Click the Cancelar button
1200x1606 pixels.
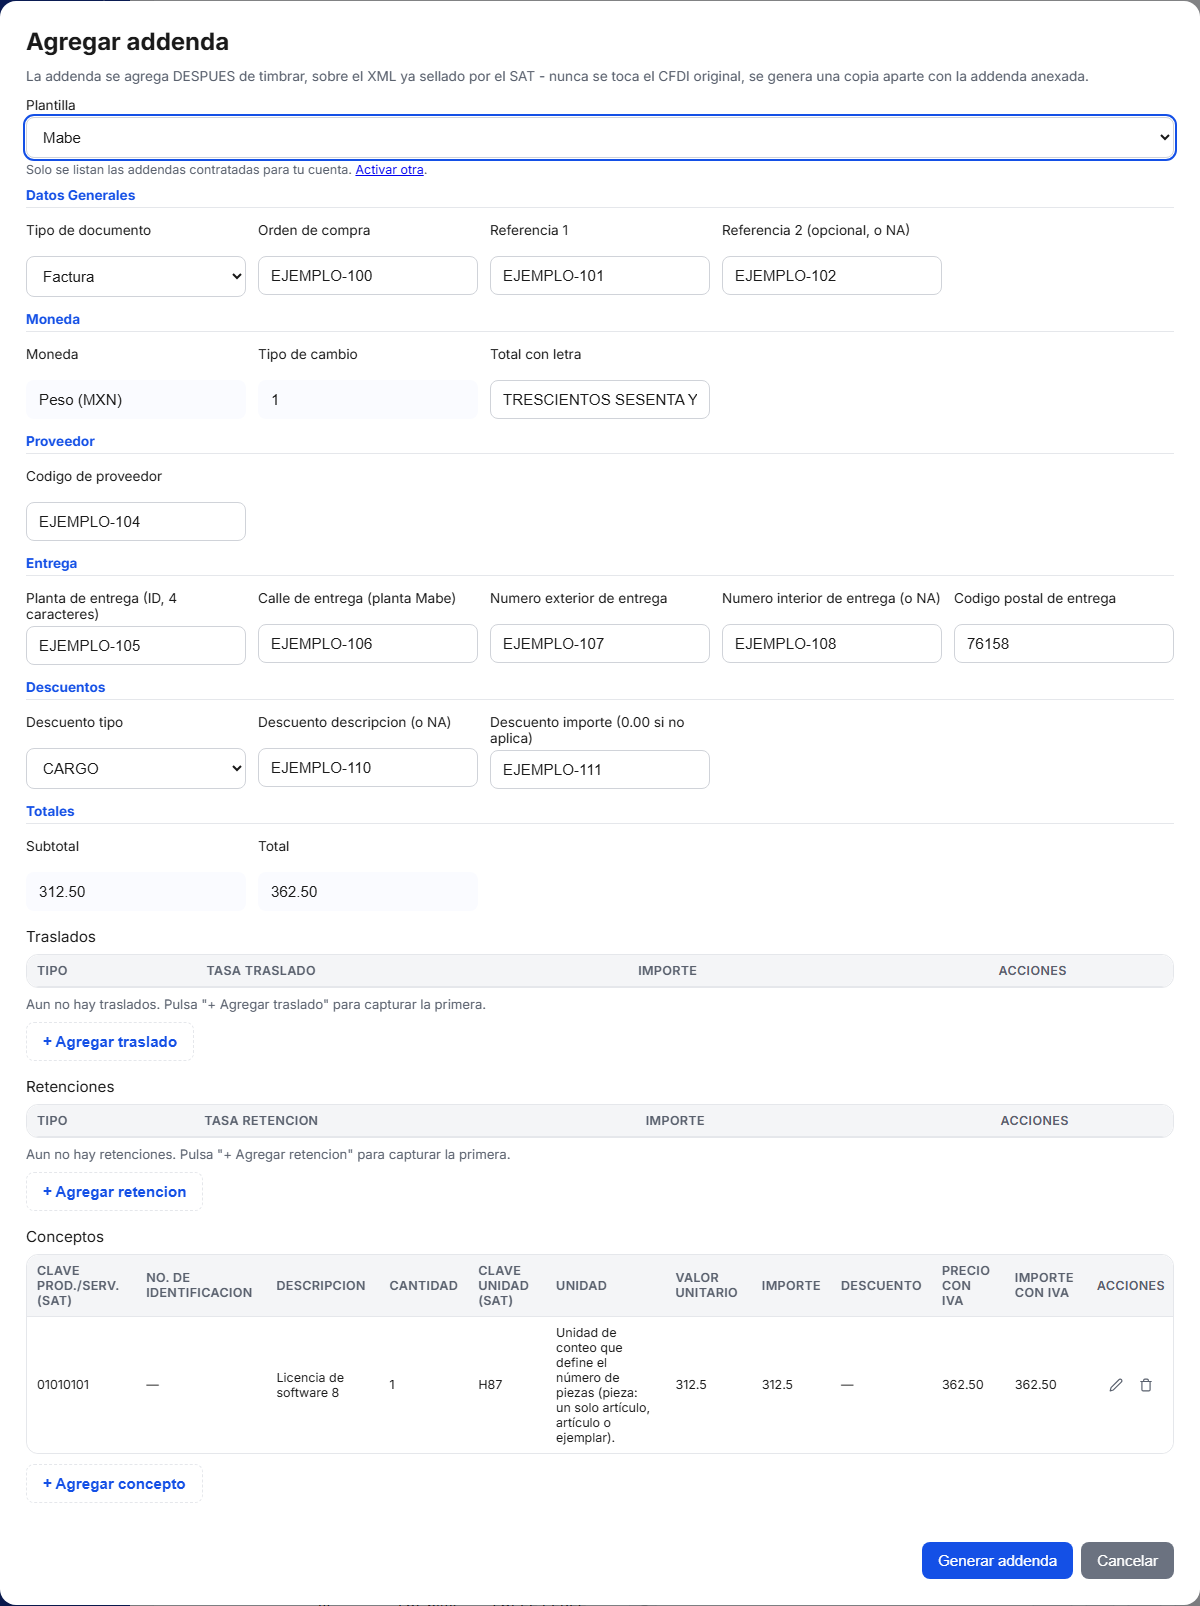click(x=1127, y=1561)
